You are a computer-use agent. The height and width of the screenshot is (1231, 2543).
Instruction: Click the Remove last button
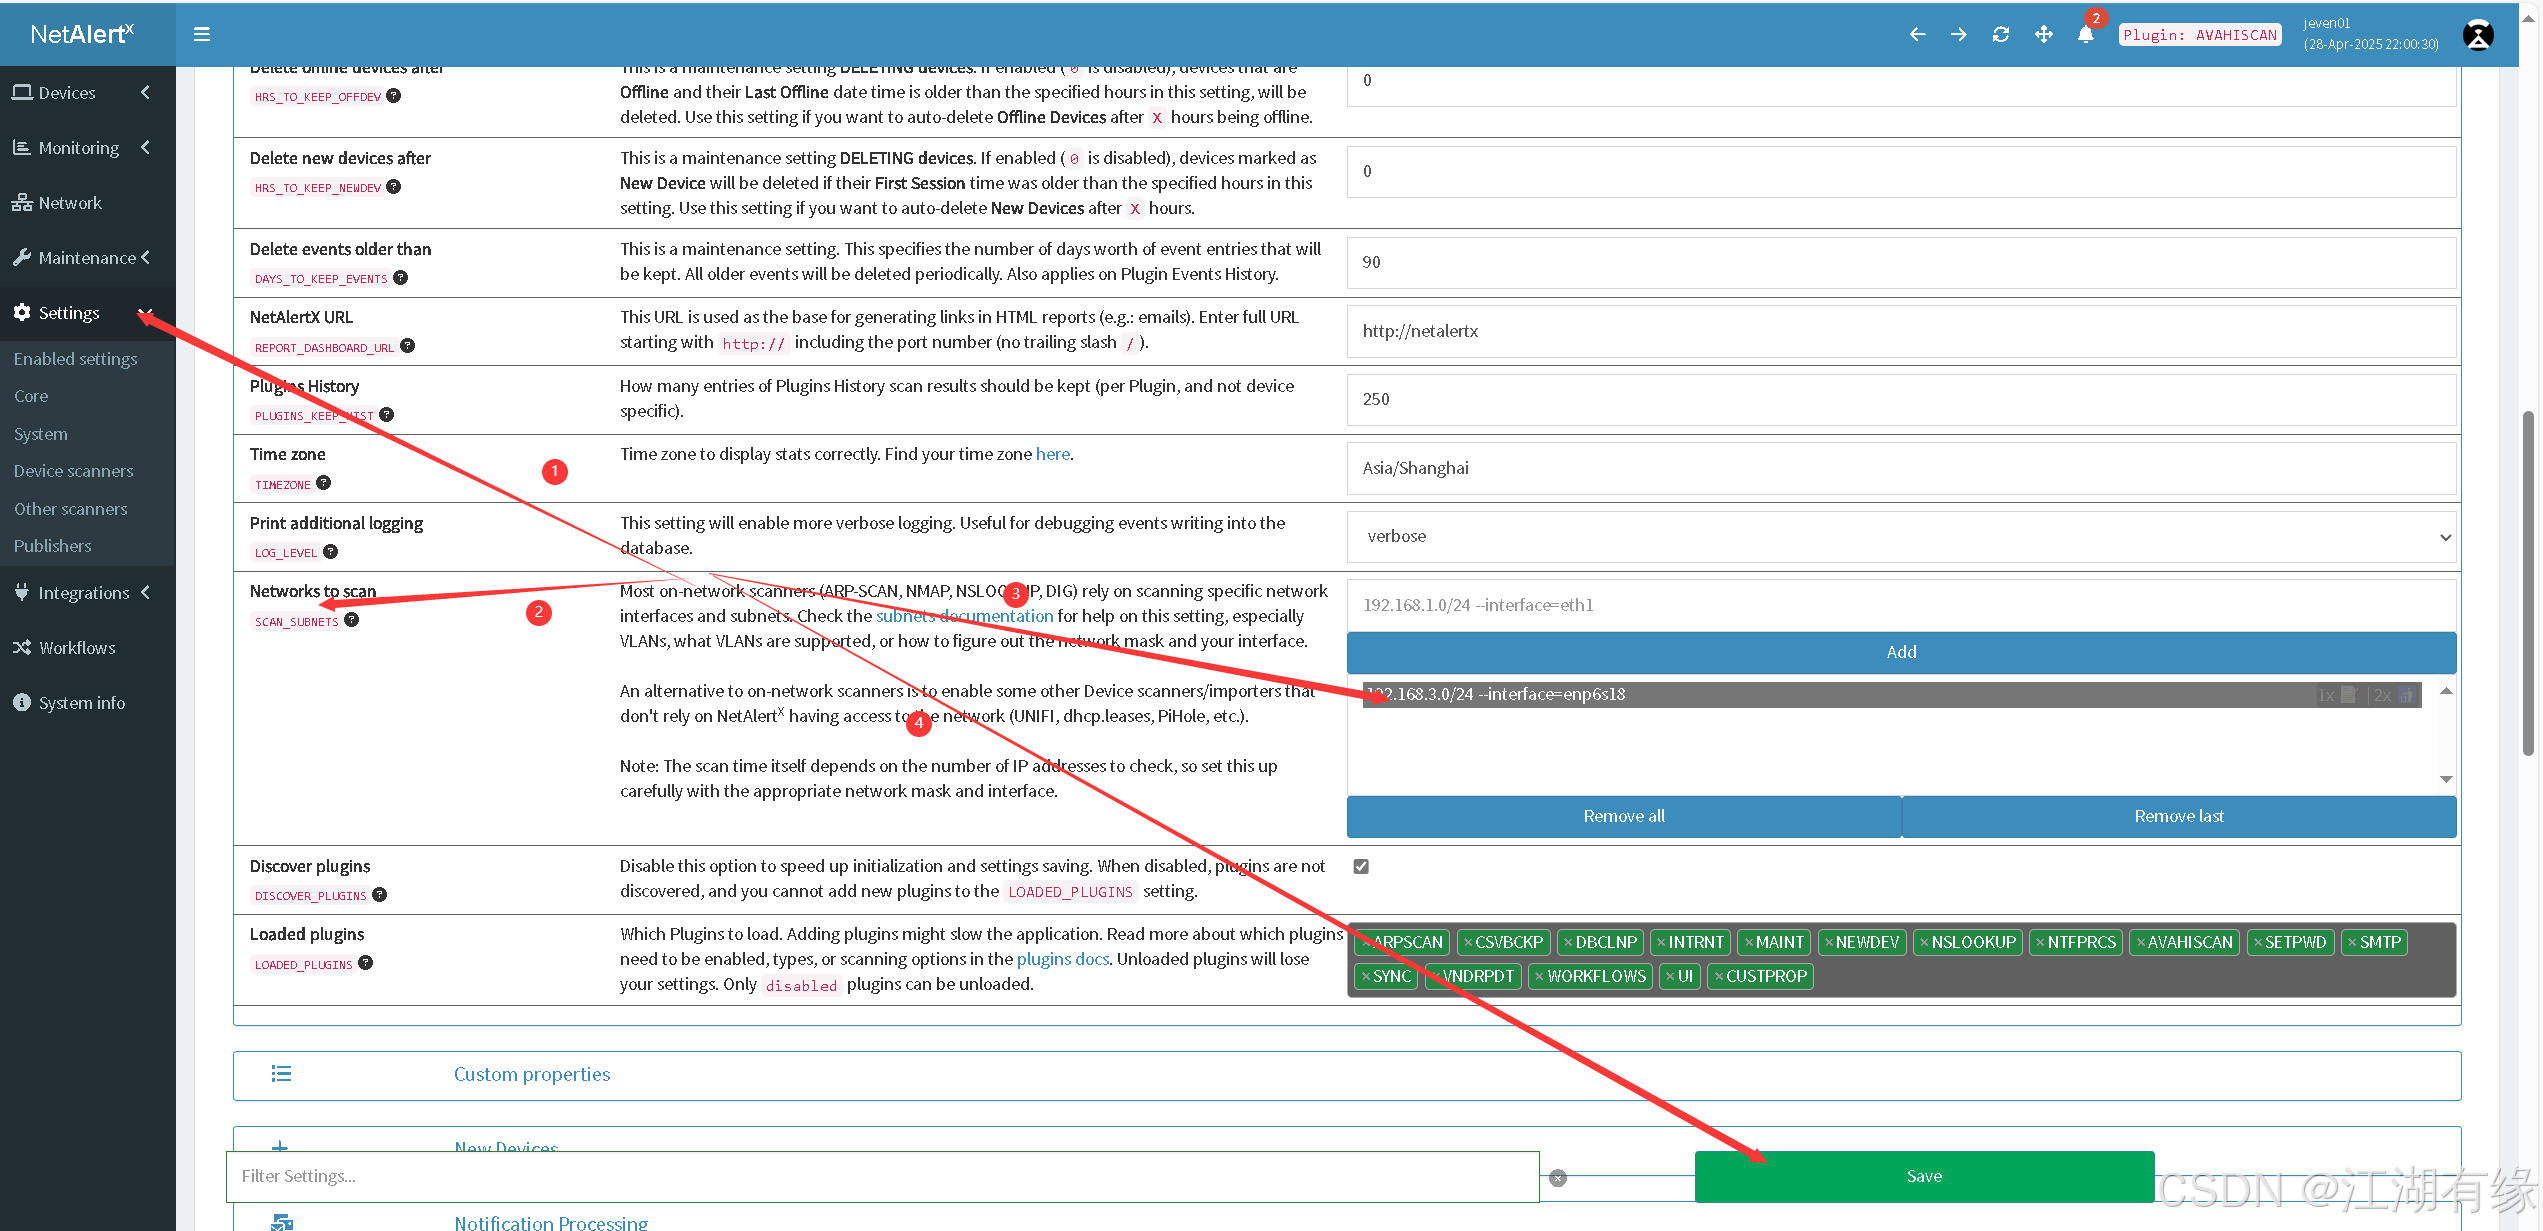[2179, 817]
